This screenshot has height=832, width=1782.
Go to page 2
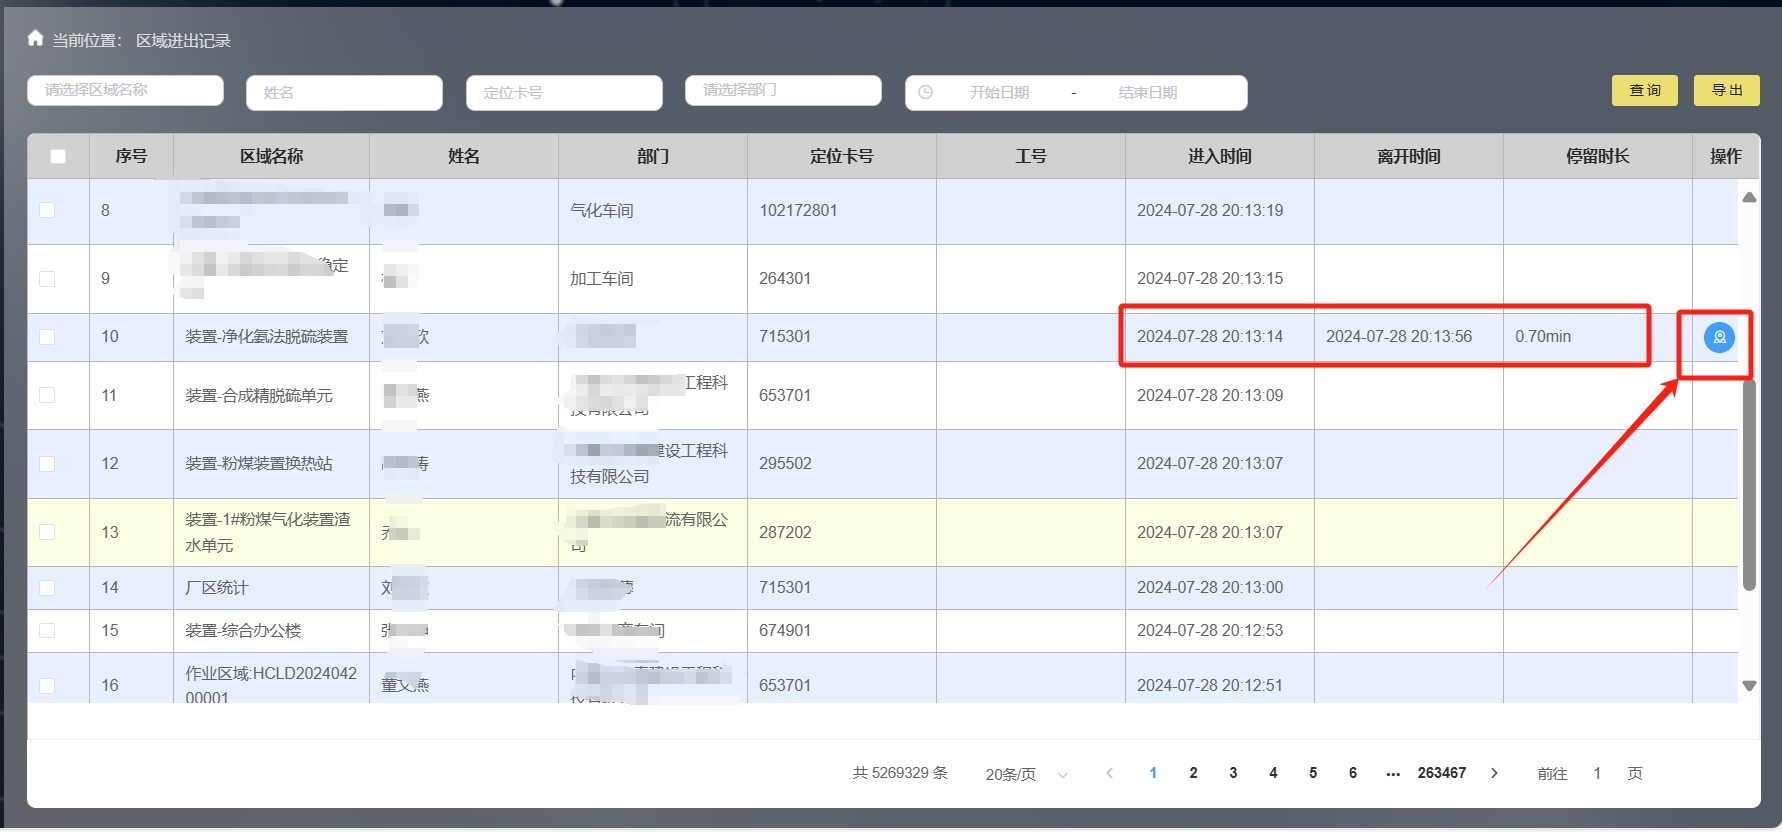click(1193, 773)
